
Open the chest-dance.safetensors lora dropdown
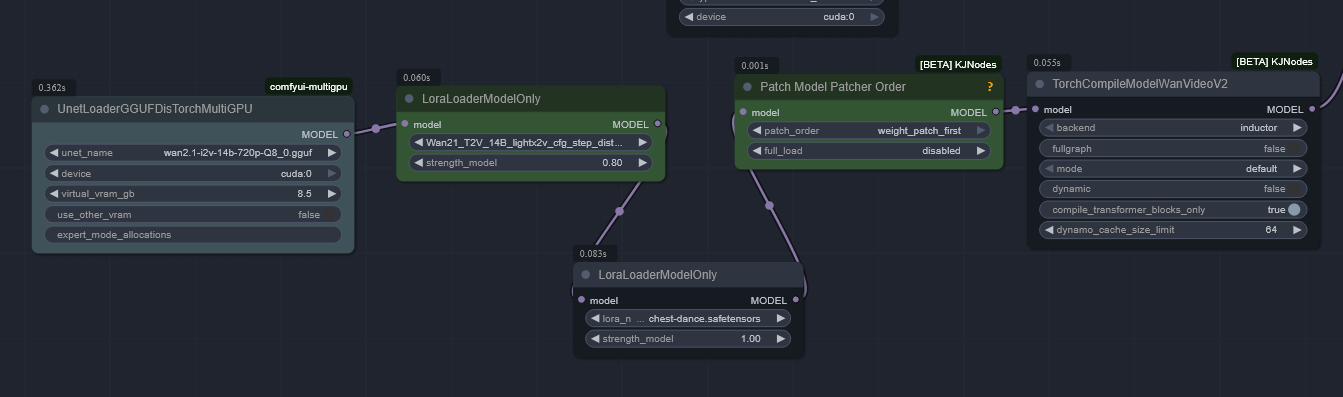pyautogui.click(x=689, y=319)
